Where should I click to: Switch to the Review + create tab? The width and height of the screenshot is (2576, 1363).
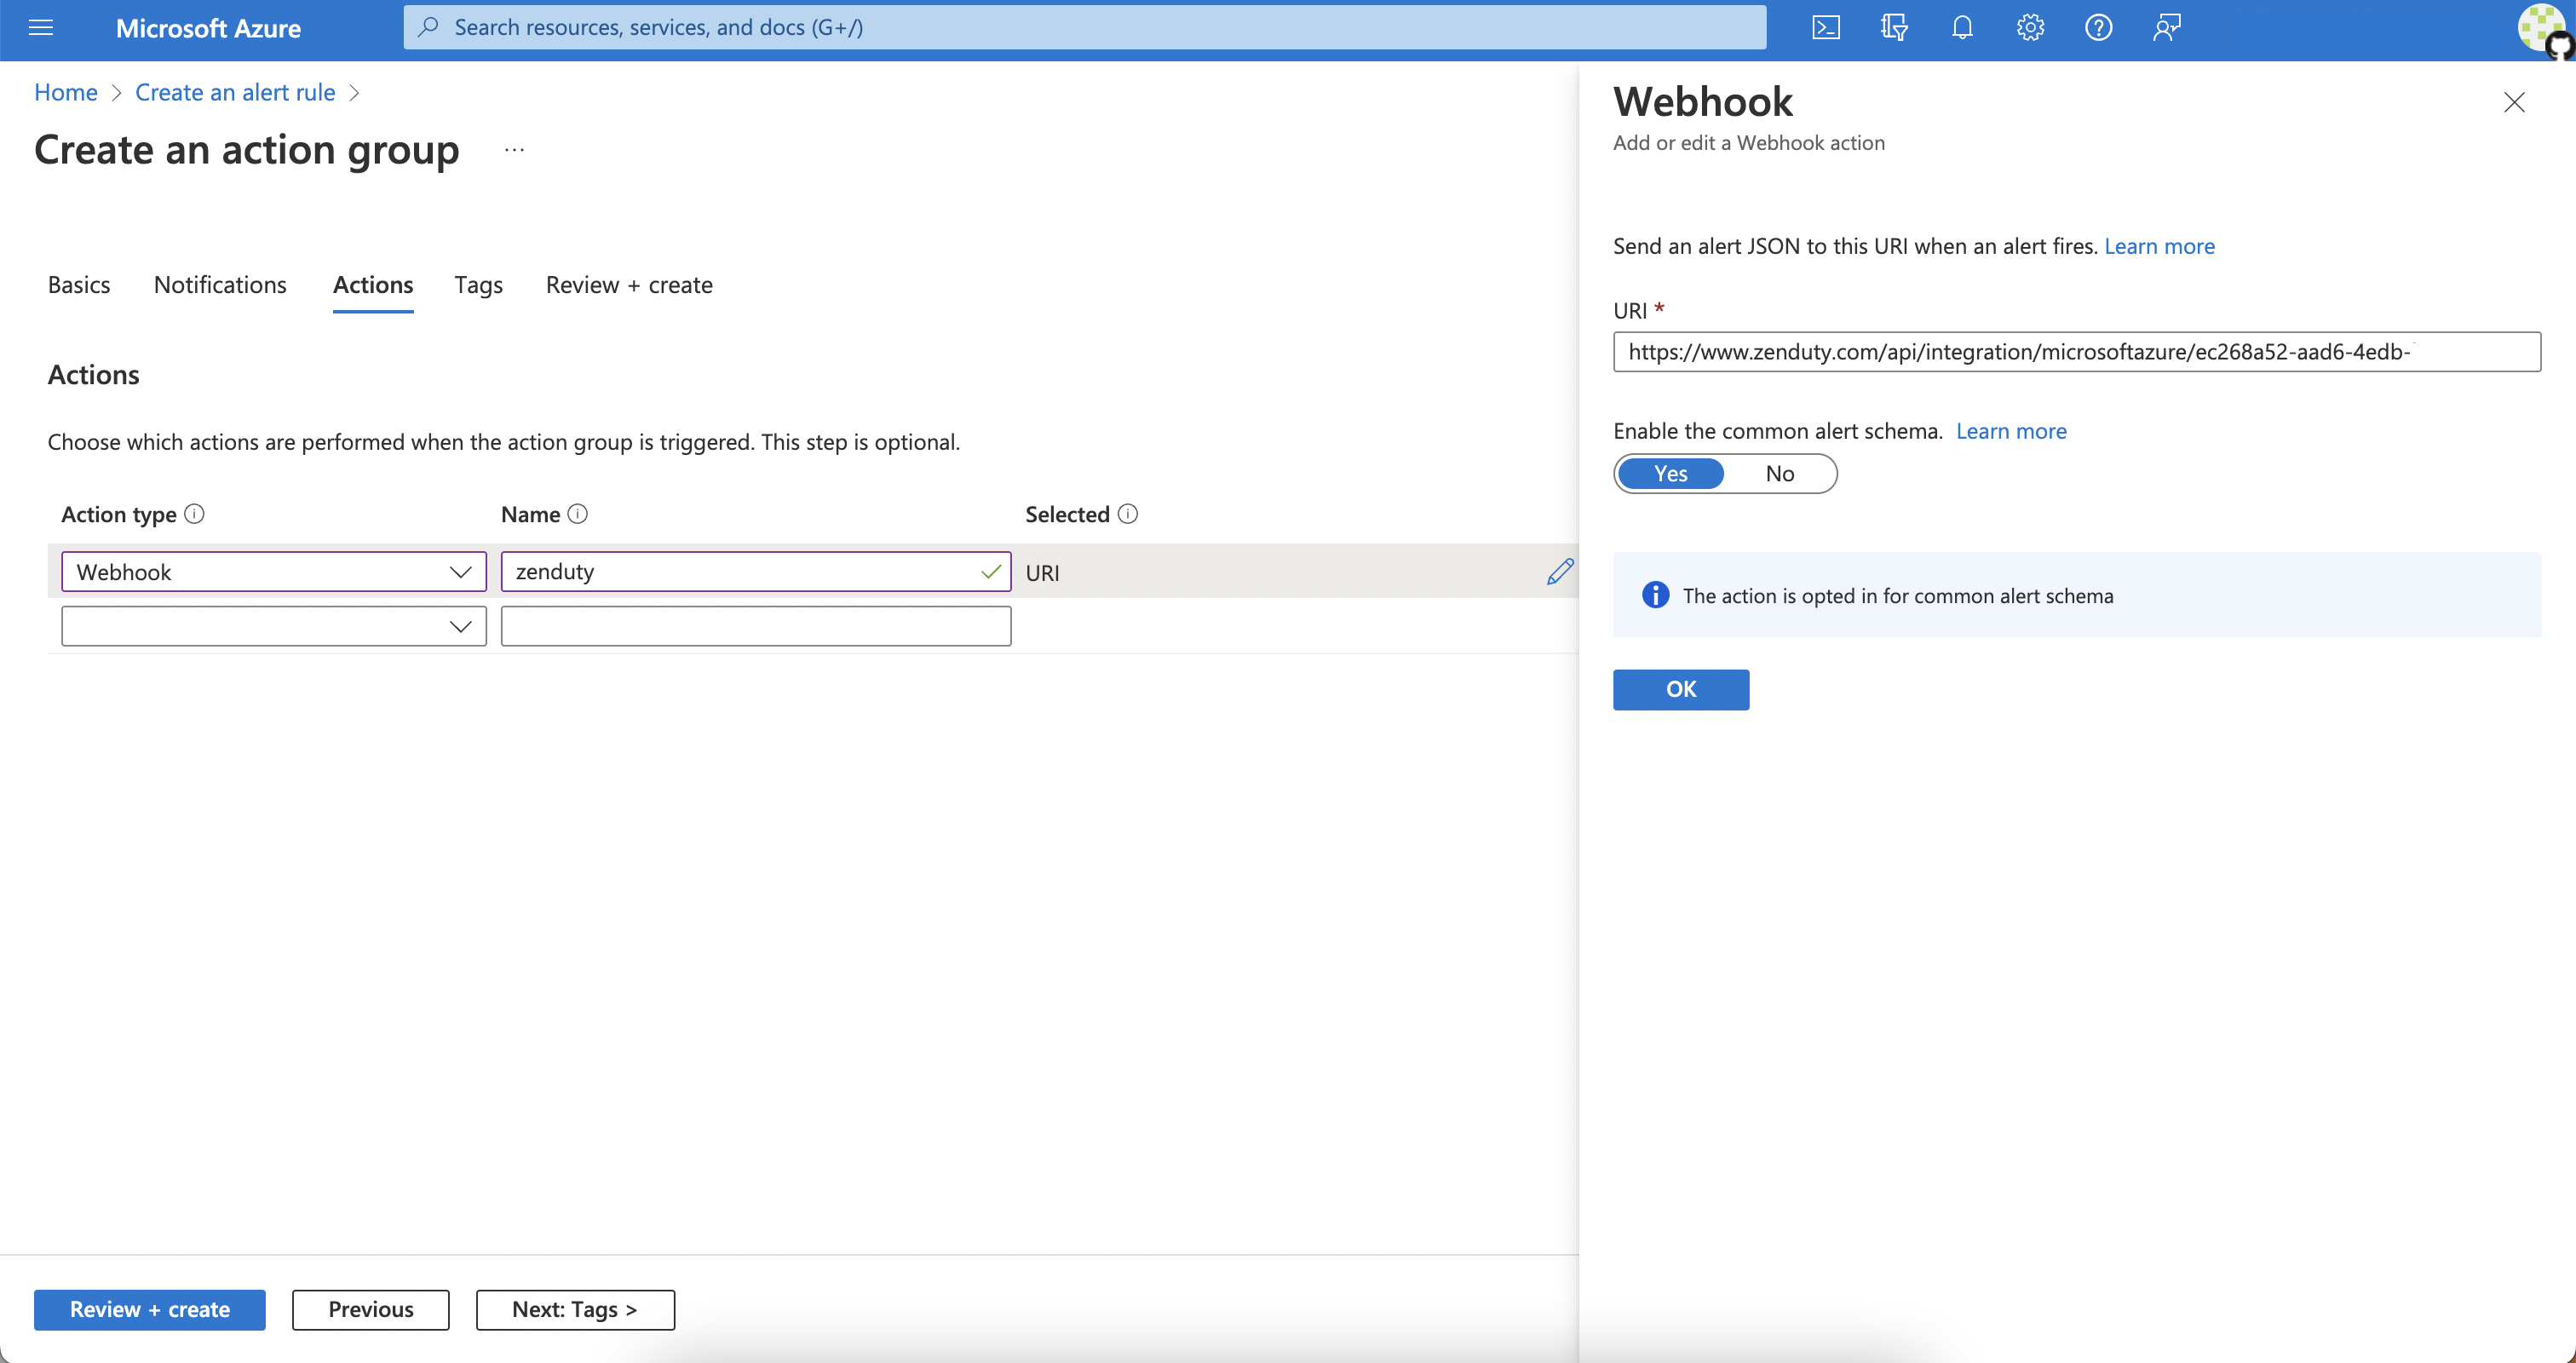pyautogui.click(x=628, y=285)
